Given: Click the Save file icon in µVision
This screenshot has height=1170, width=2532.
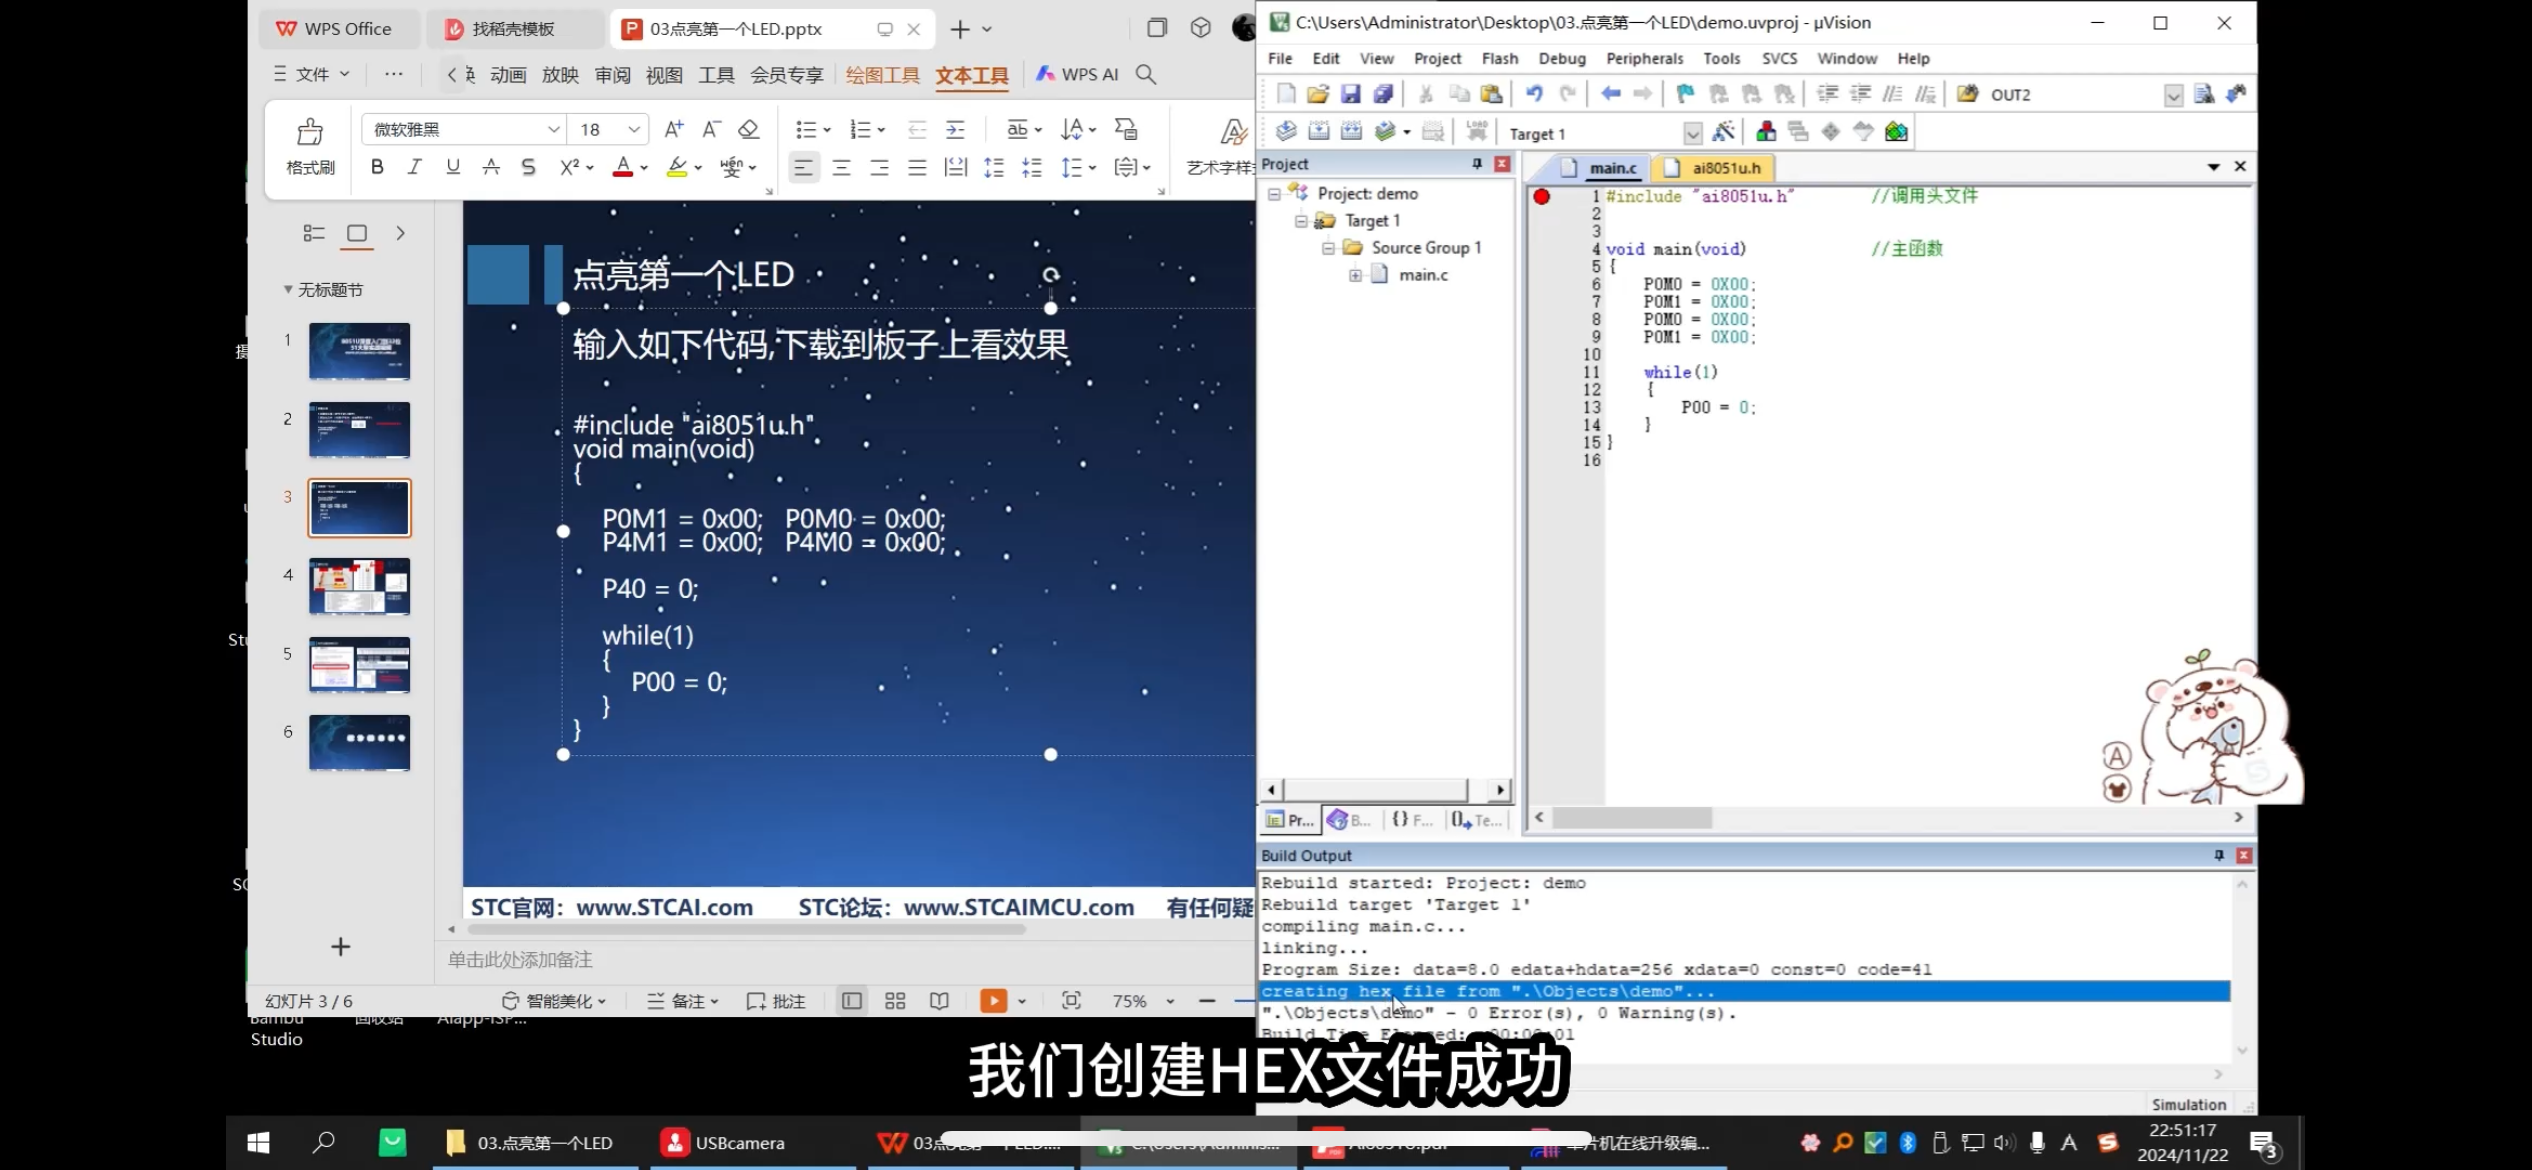Looking at the screenshot, I should 1350,94.
